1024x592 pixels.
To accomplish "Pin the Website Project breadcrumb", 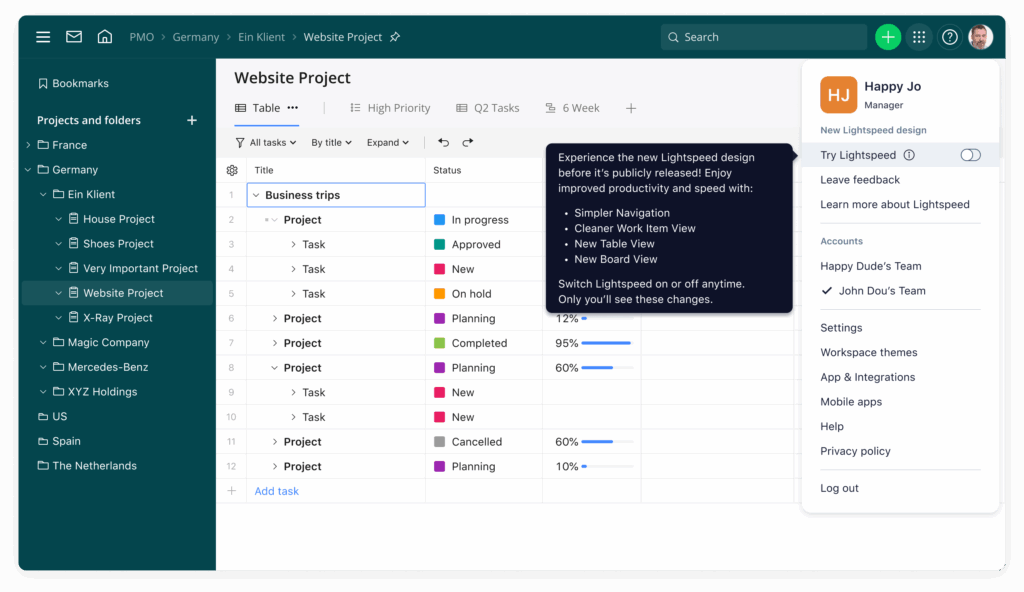I will pyautogui.click(x=395, y=37).
